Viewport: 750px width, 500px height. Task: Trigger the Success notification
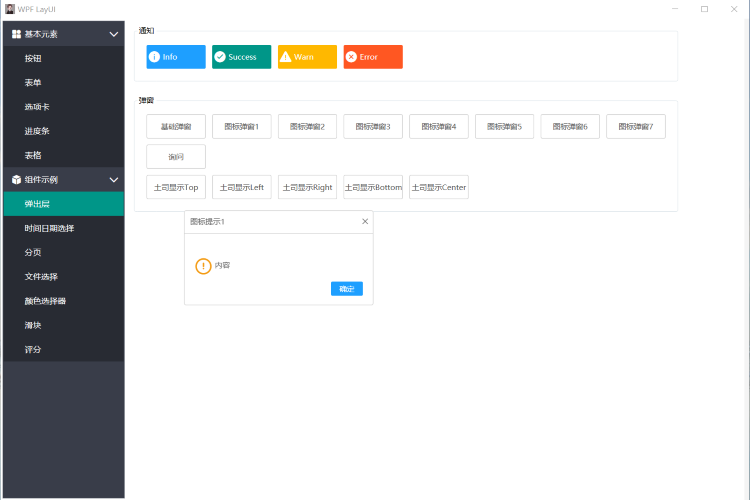pyautogui.click(x=242, y=57)
